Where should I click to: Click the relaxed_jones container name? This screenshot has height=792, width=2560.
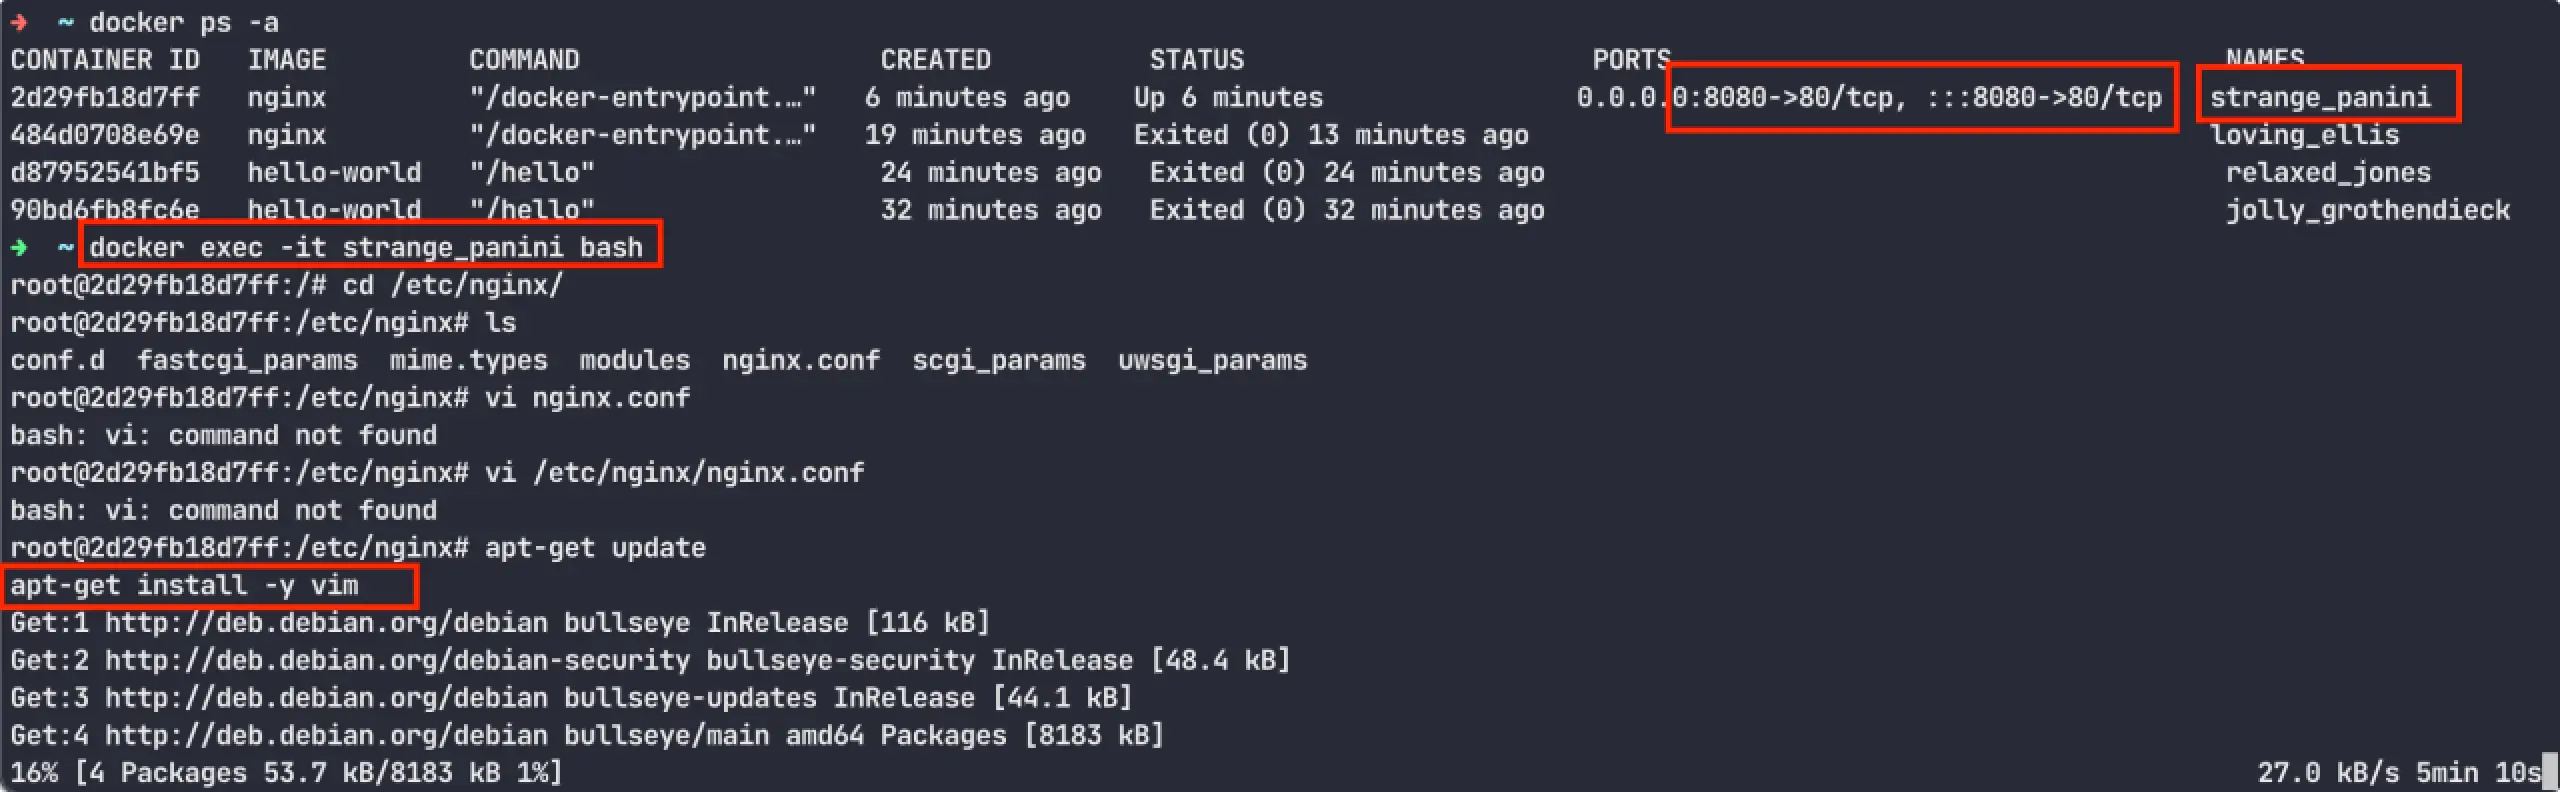pyautogui.click(x=2327, y=172)
